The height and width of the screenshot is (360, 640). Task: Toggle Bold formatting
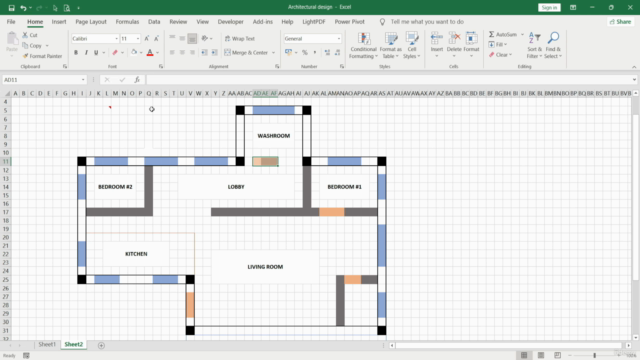point(76,52)
